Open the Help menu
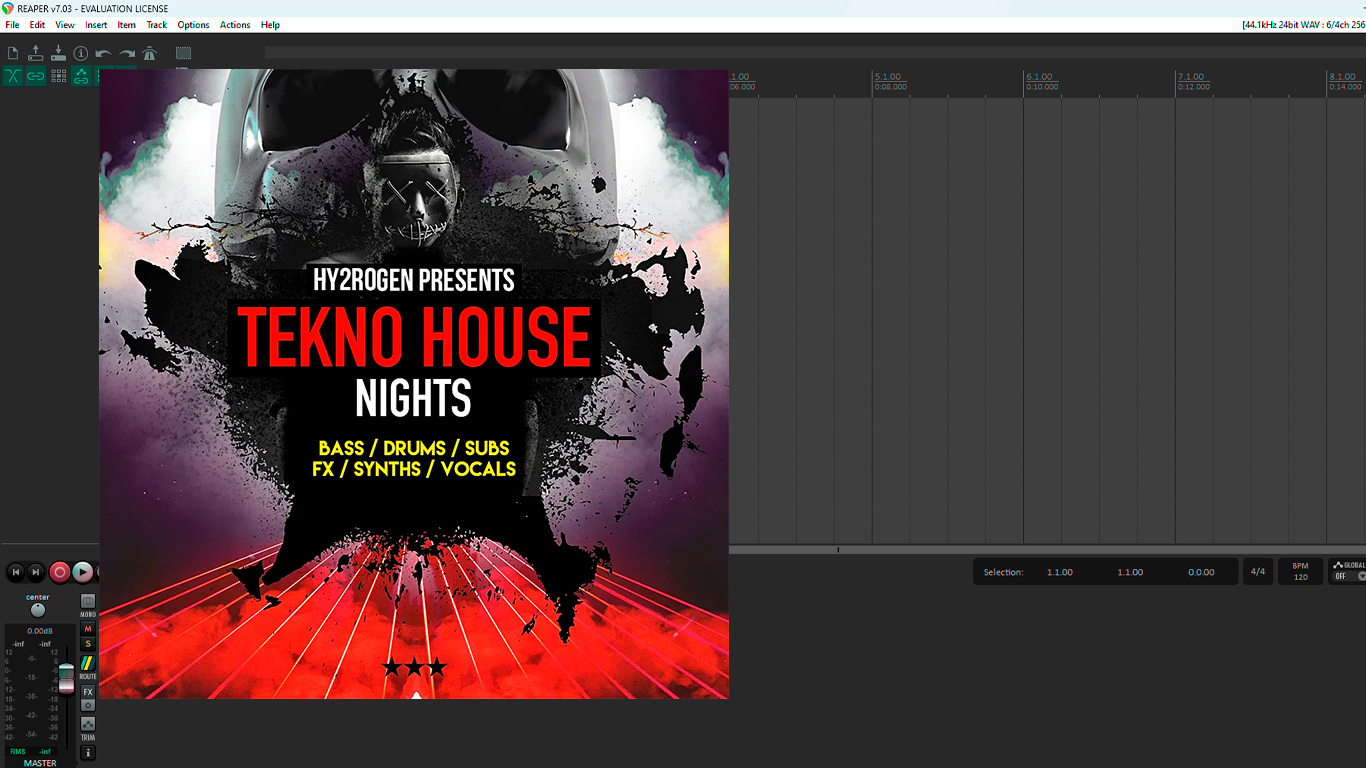 [270, 25]
